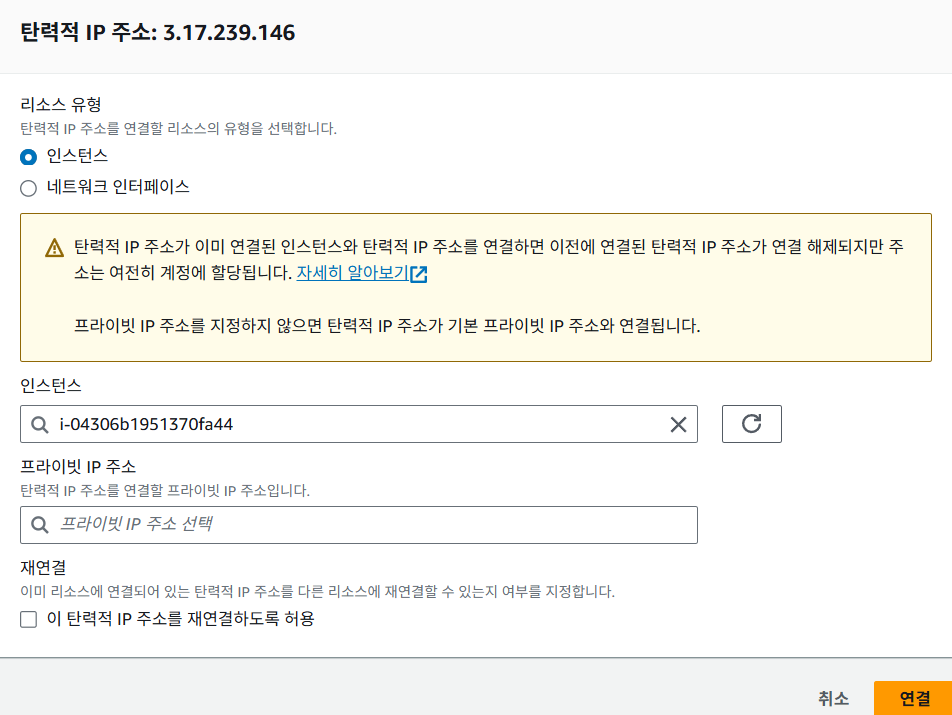Screen dimensions: 952x715
Task: Clear the instance ID with the X icon
Action: coord(678,424)
